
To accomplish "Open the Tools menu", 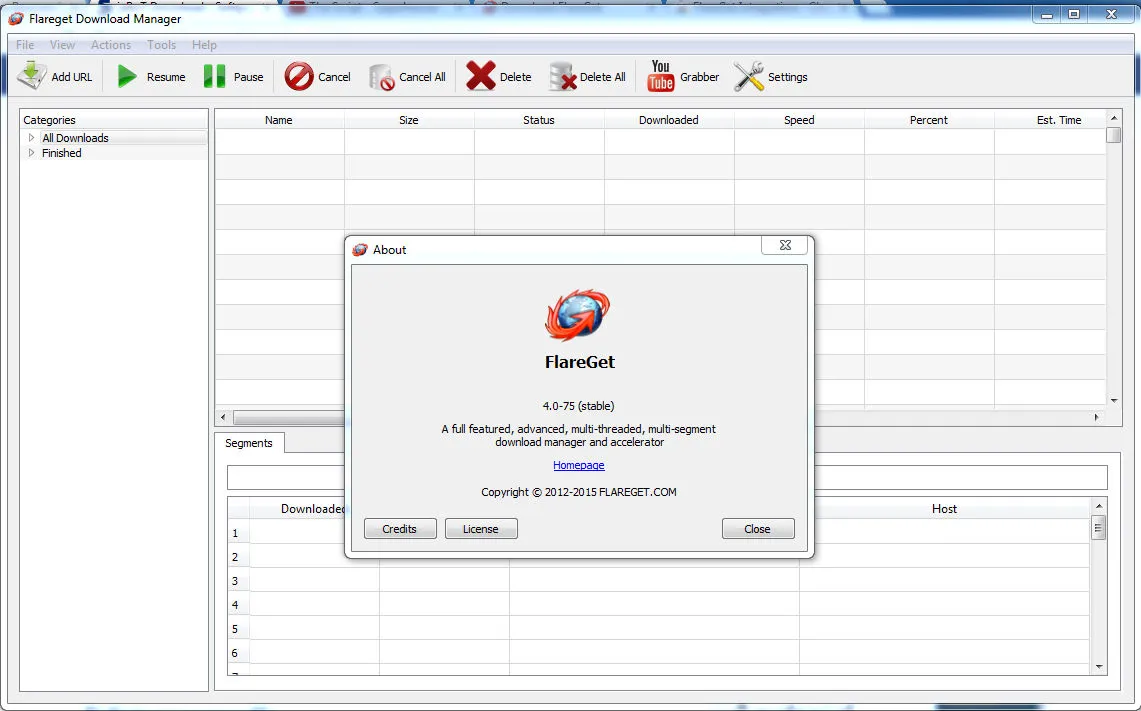I will tap(162, 45).
